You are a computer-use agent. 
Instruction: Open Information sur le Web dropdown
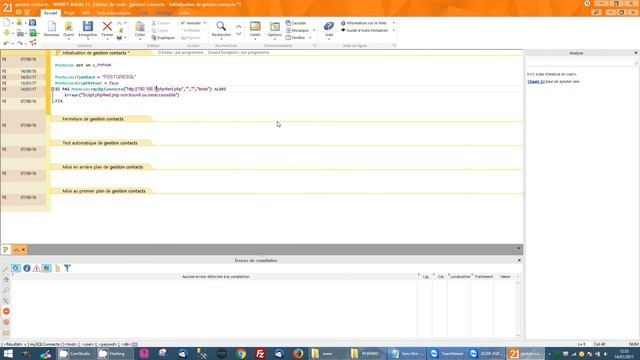pos(393,23)
